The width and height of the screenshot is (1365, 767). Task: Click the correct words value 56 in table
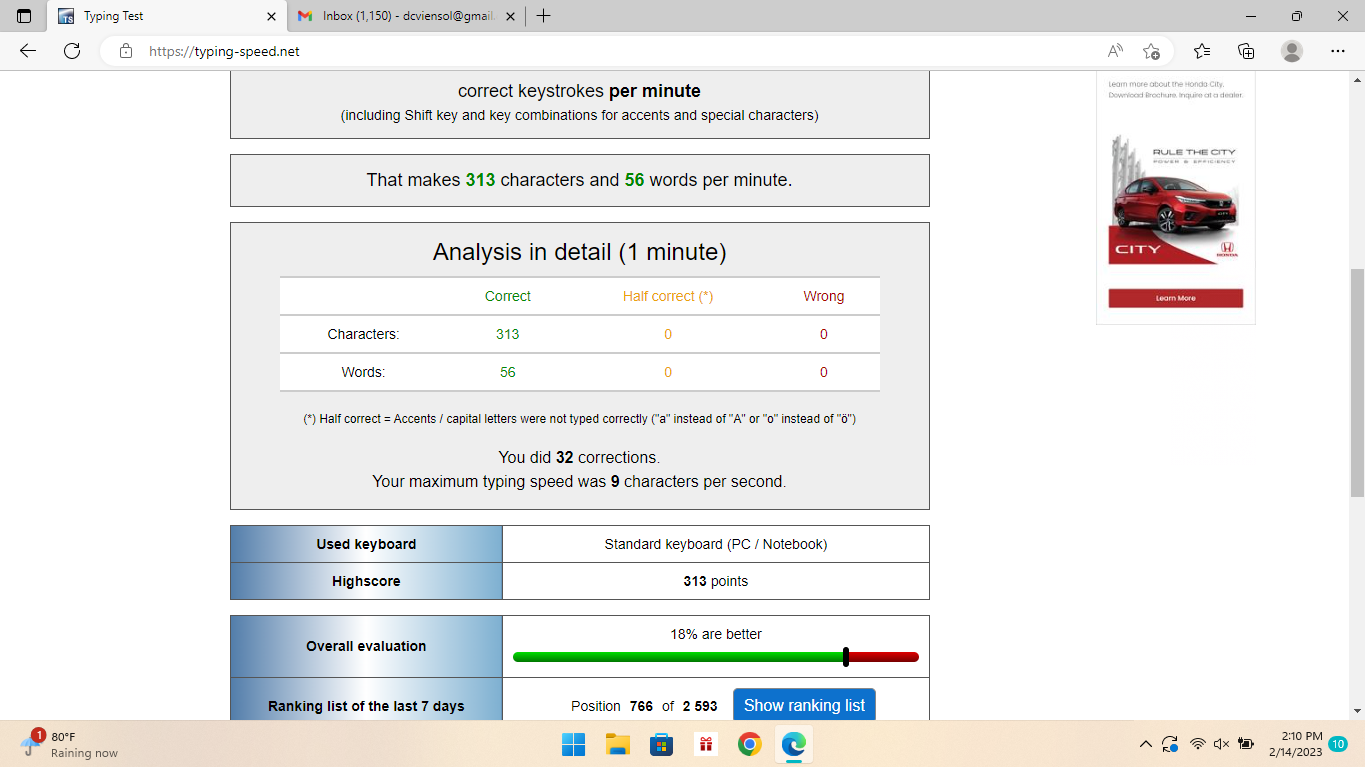(x=508, y=372)
